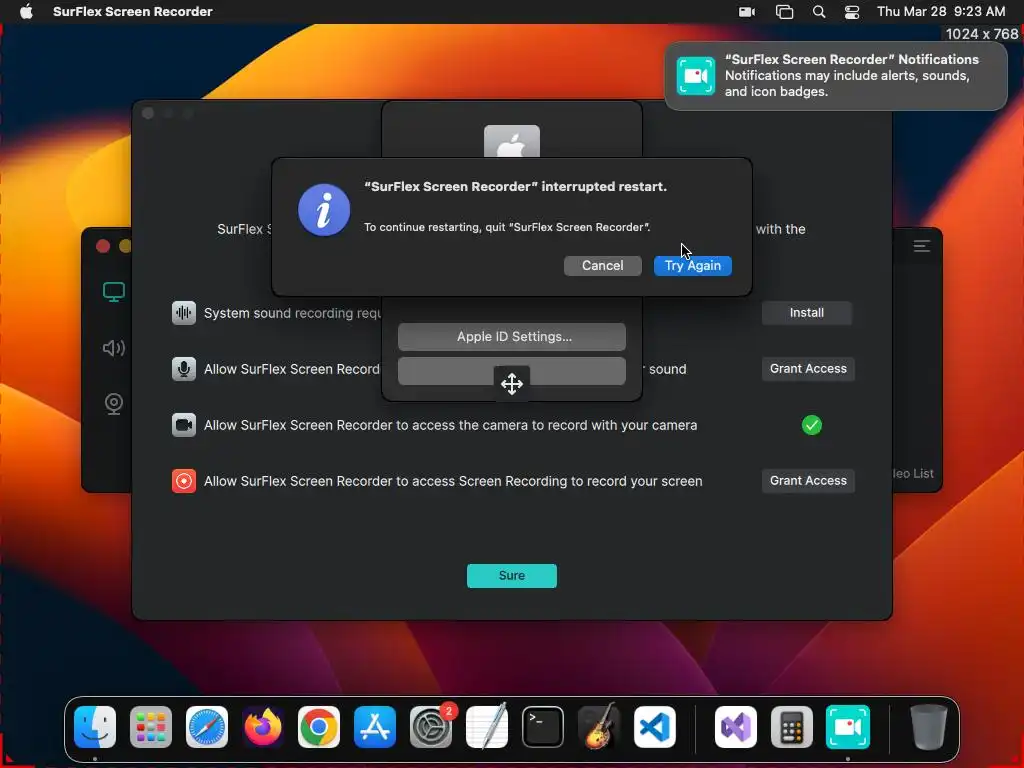This screenshot has width=1024, height=768.
Task: Grant Access for microphone permission
Action: (808, 368)
